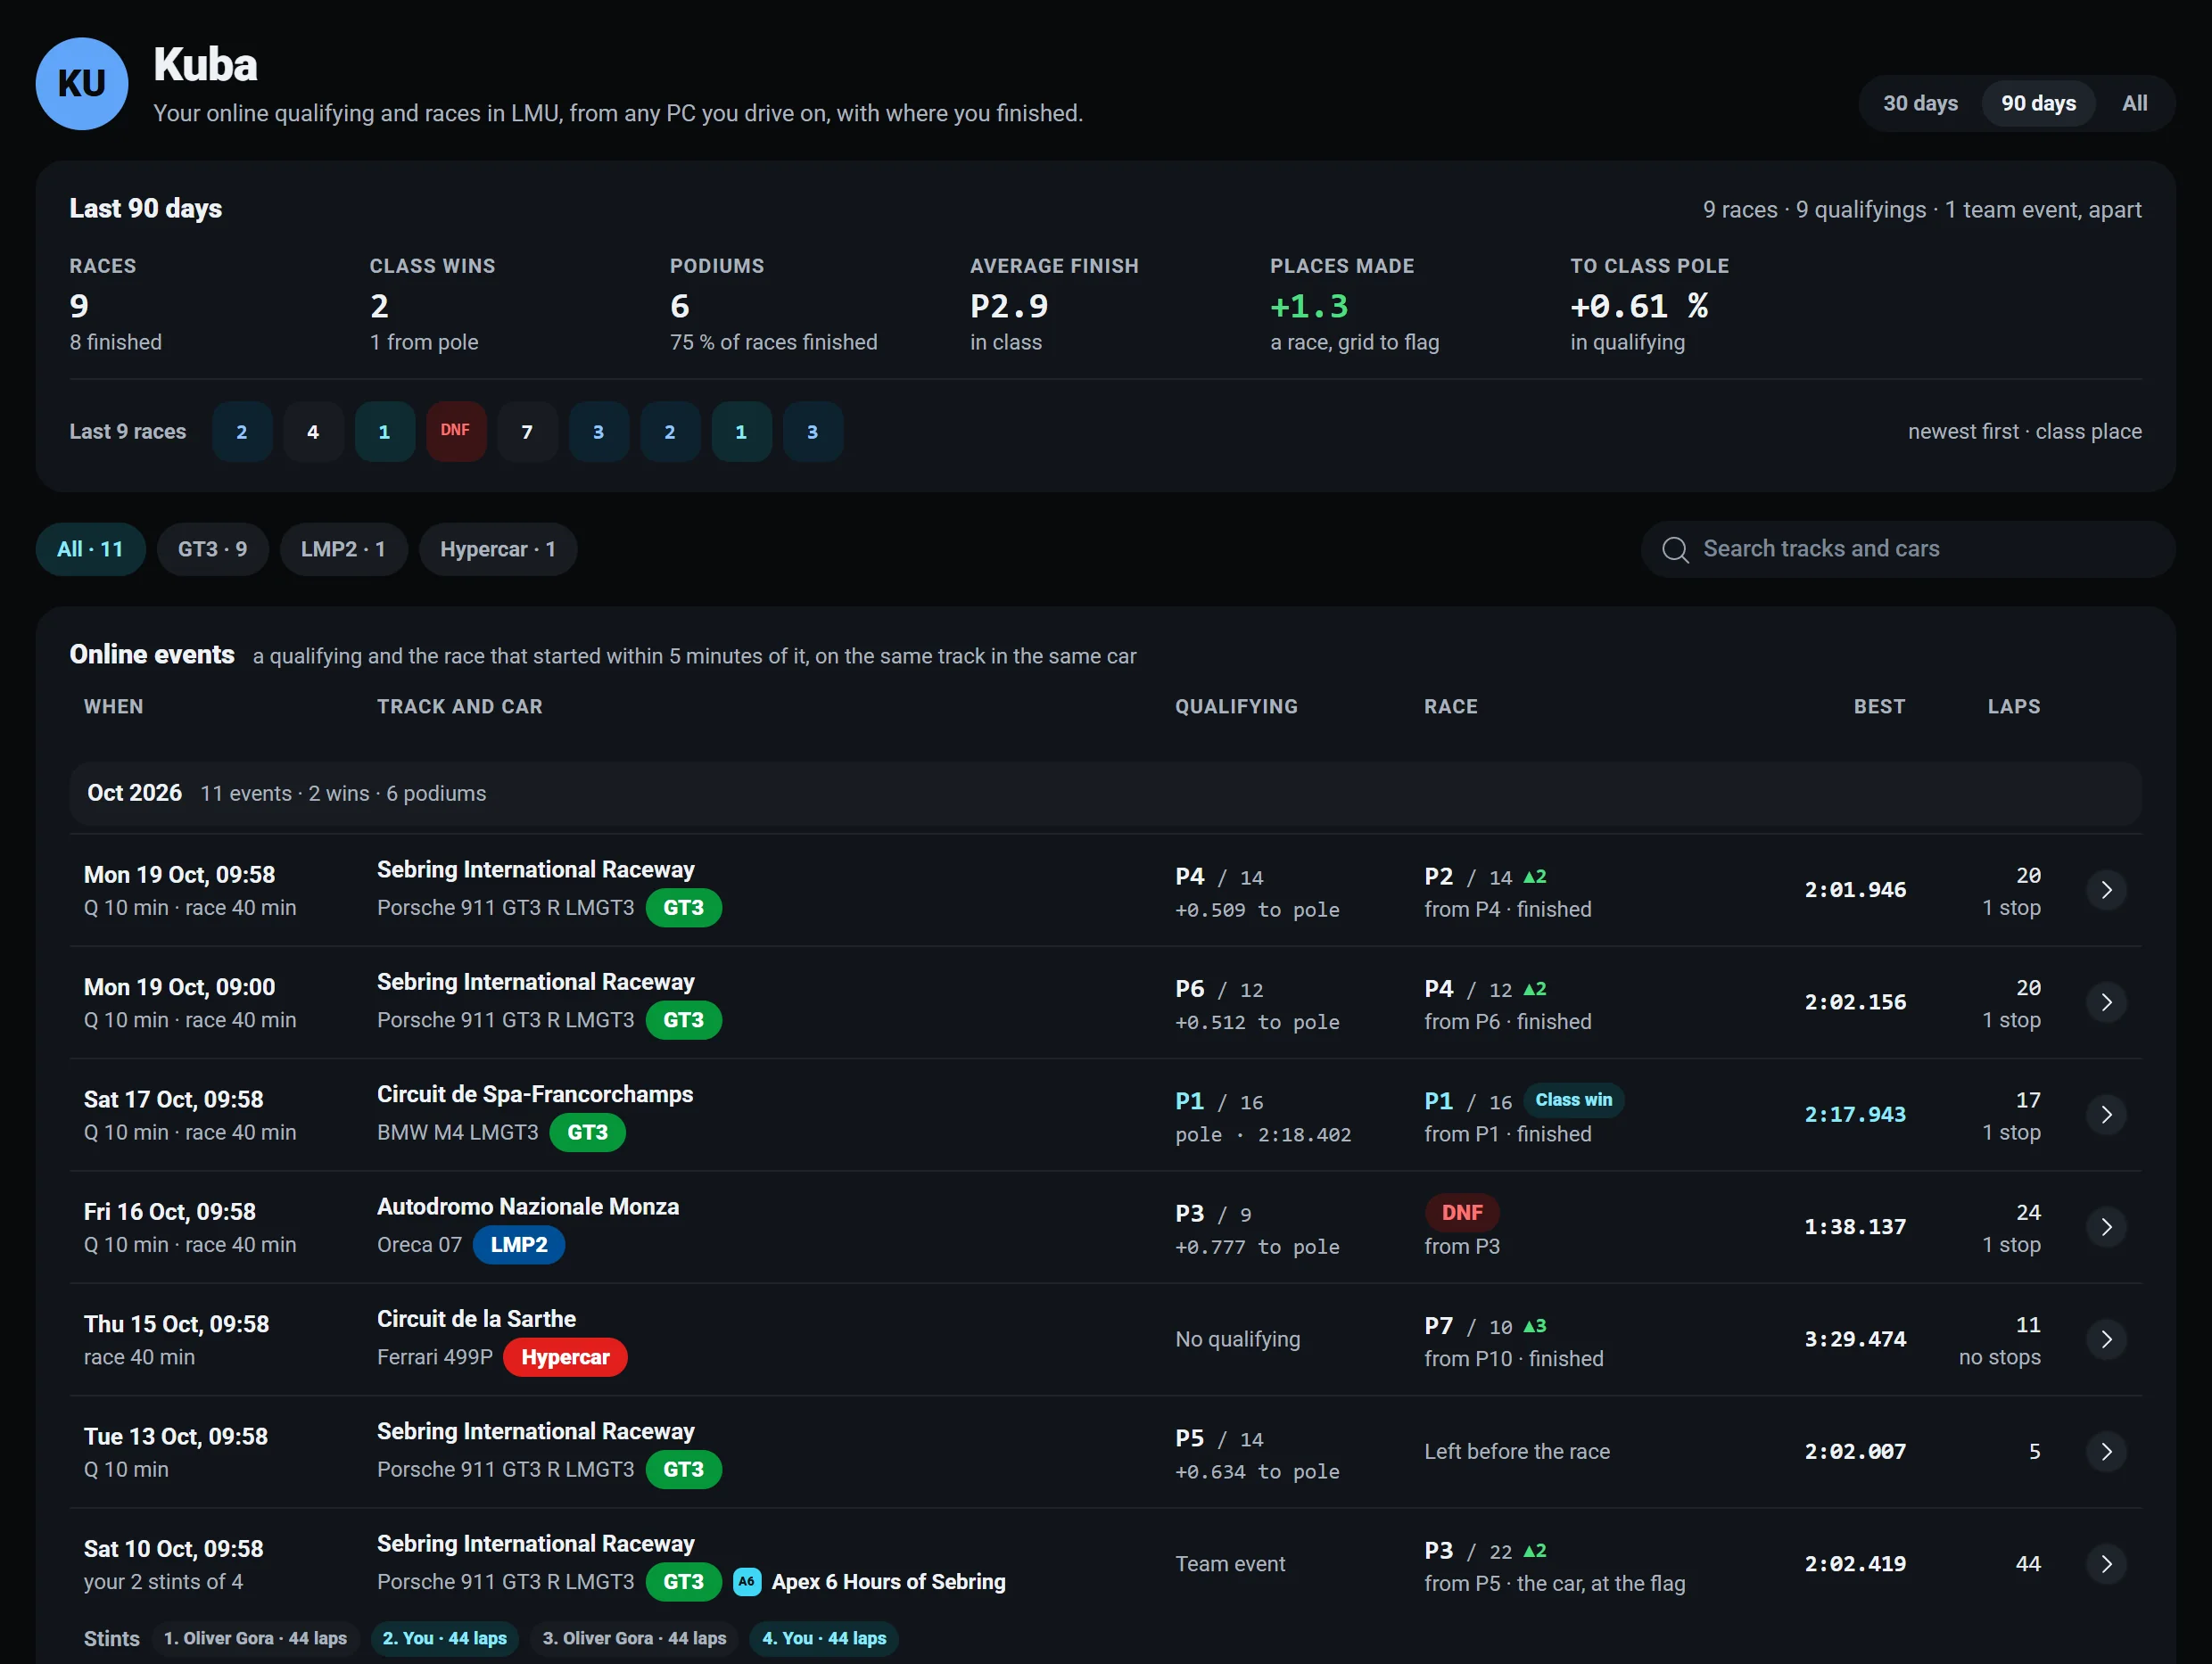
Task: Expand the Tue 13 Oct Sebring event
Action: (x=2106, y=1452)
